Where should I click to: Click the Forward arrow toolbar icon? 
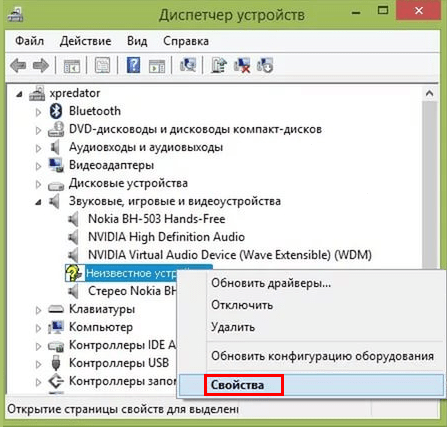pos(41,65)
